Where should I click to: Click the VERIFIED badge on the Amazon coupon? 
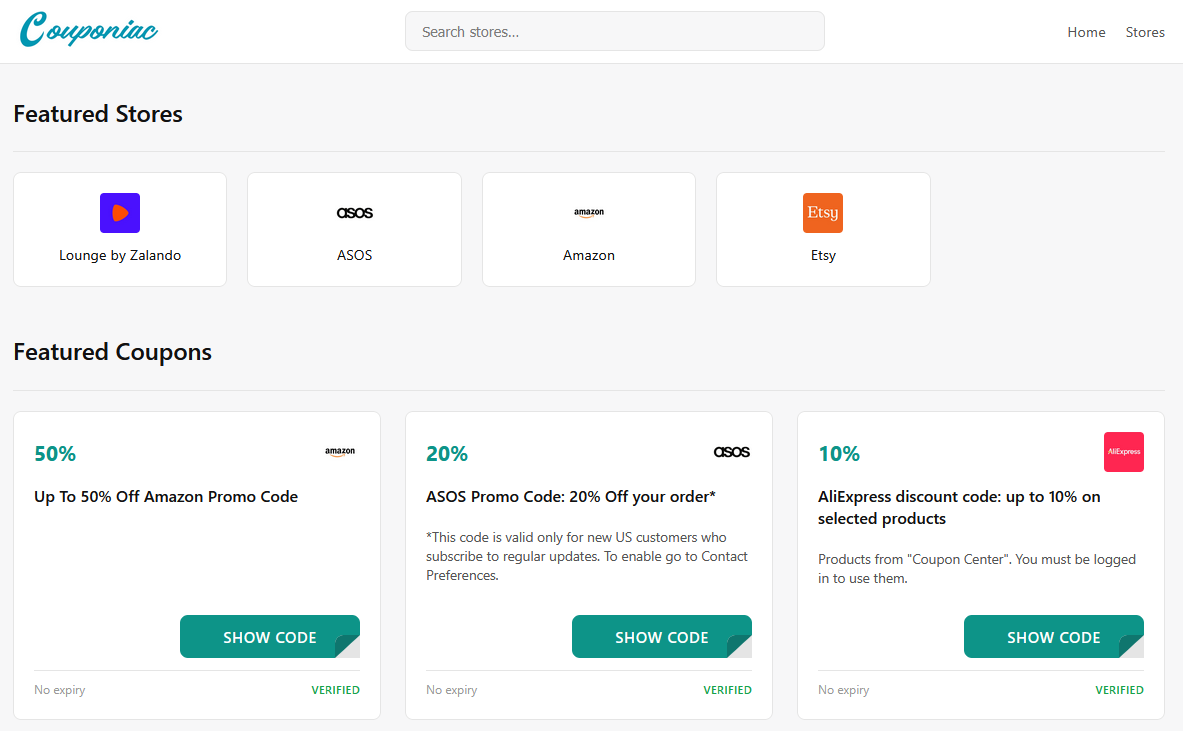336,690
